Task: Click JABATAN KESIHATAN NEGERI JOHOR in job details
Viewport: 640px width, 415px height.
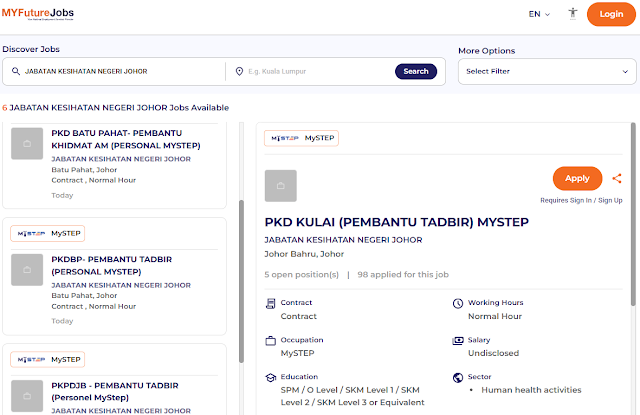Action: 343,240
